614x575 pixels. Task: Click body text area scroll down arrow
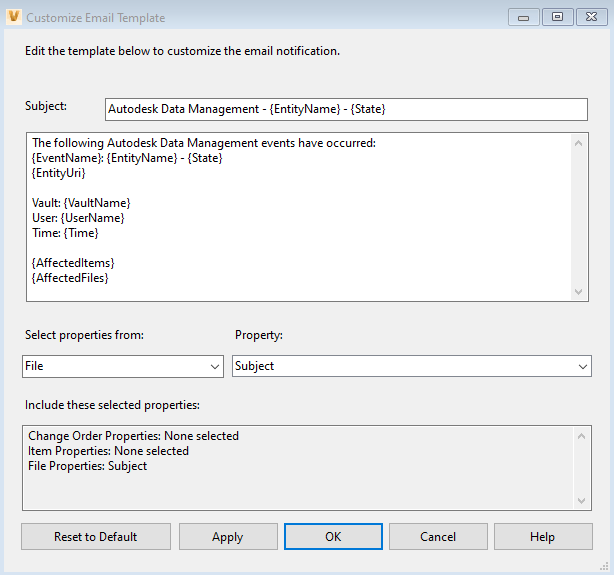[x=578, y=291]
